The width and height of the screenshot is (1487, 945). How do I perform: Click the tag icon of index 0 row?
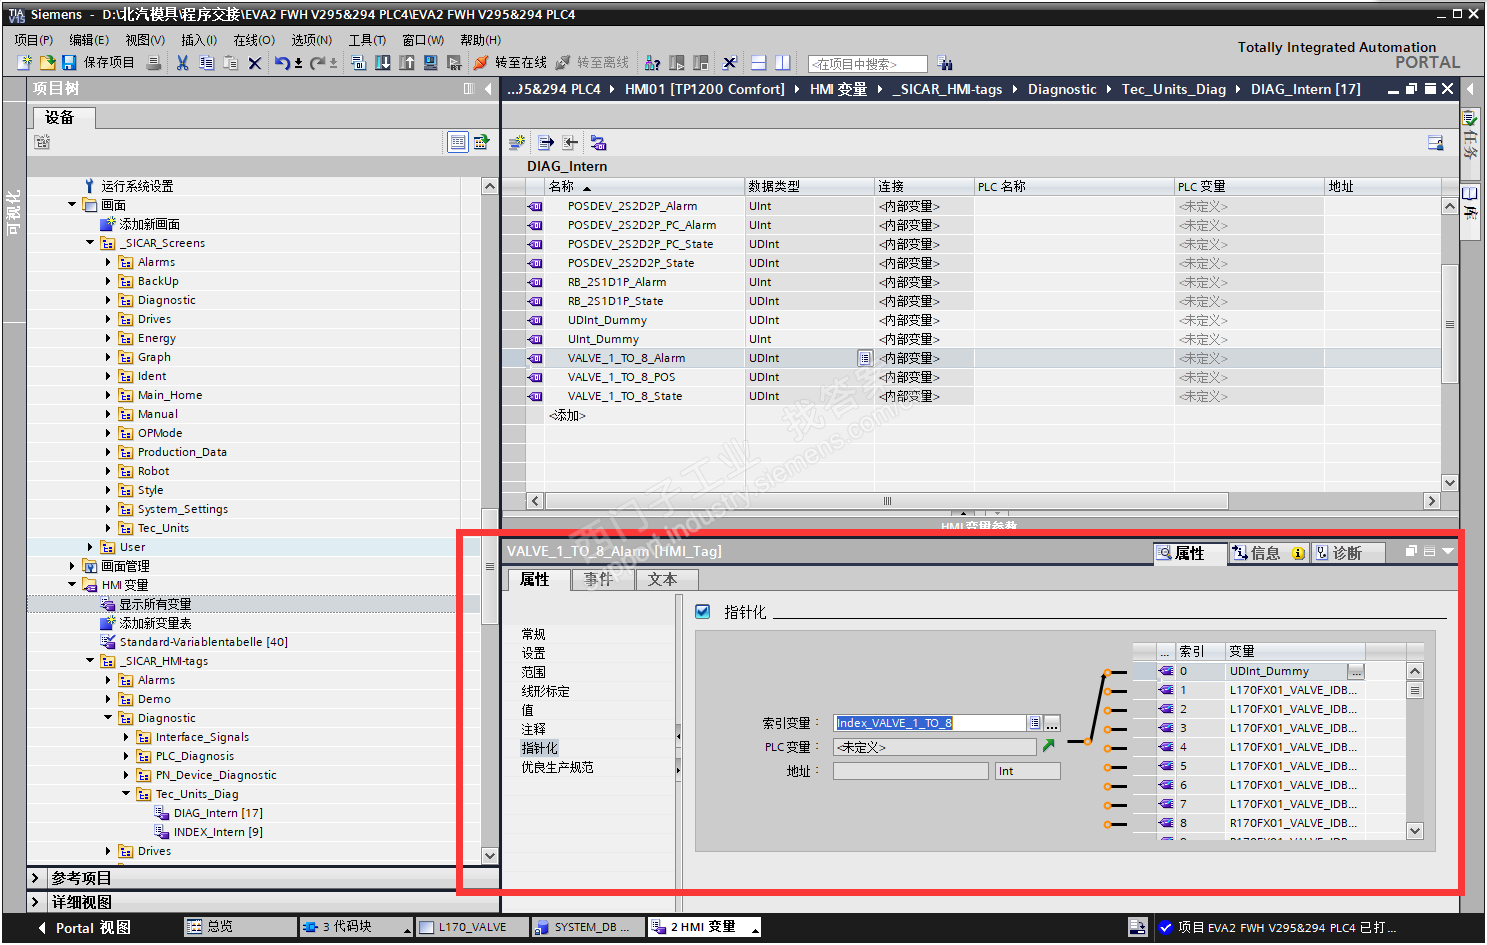coord(1166,671)
